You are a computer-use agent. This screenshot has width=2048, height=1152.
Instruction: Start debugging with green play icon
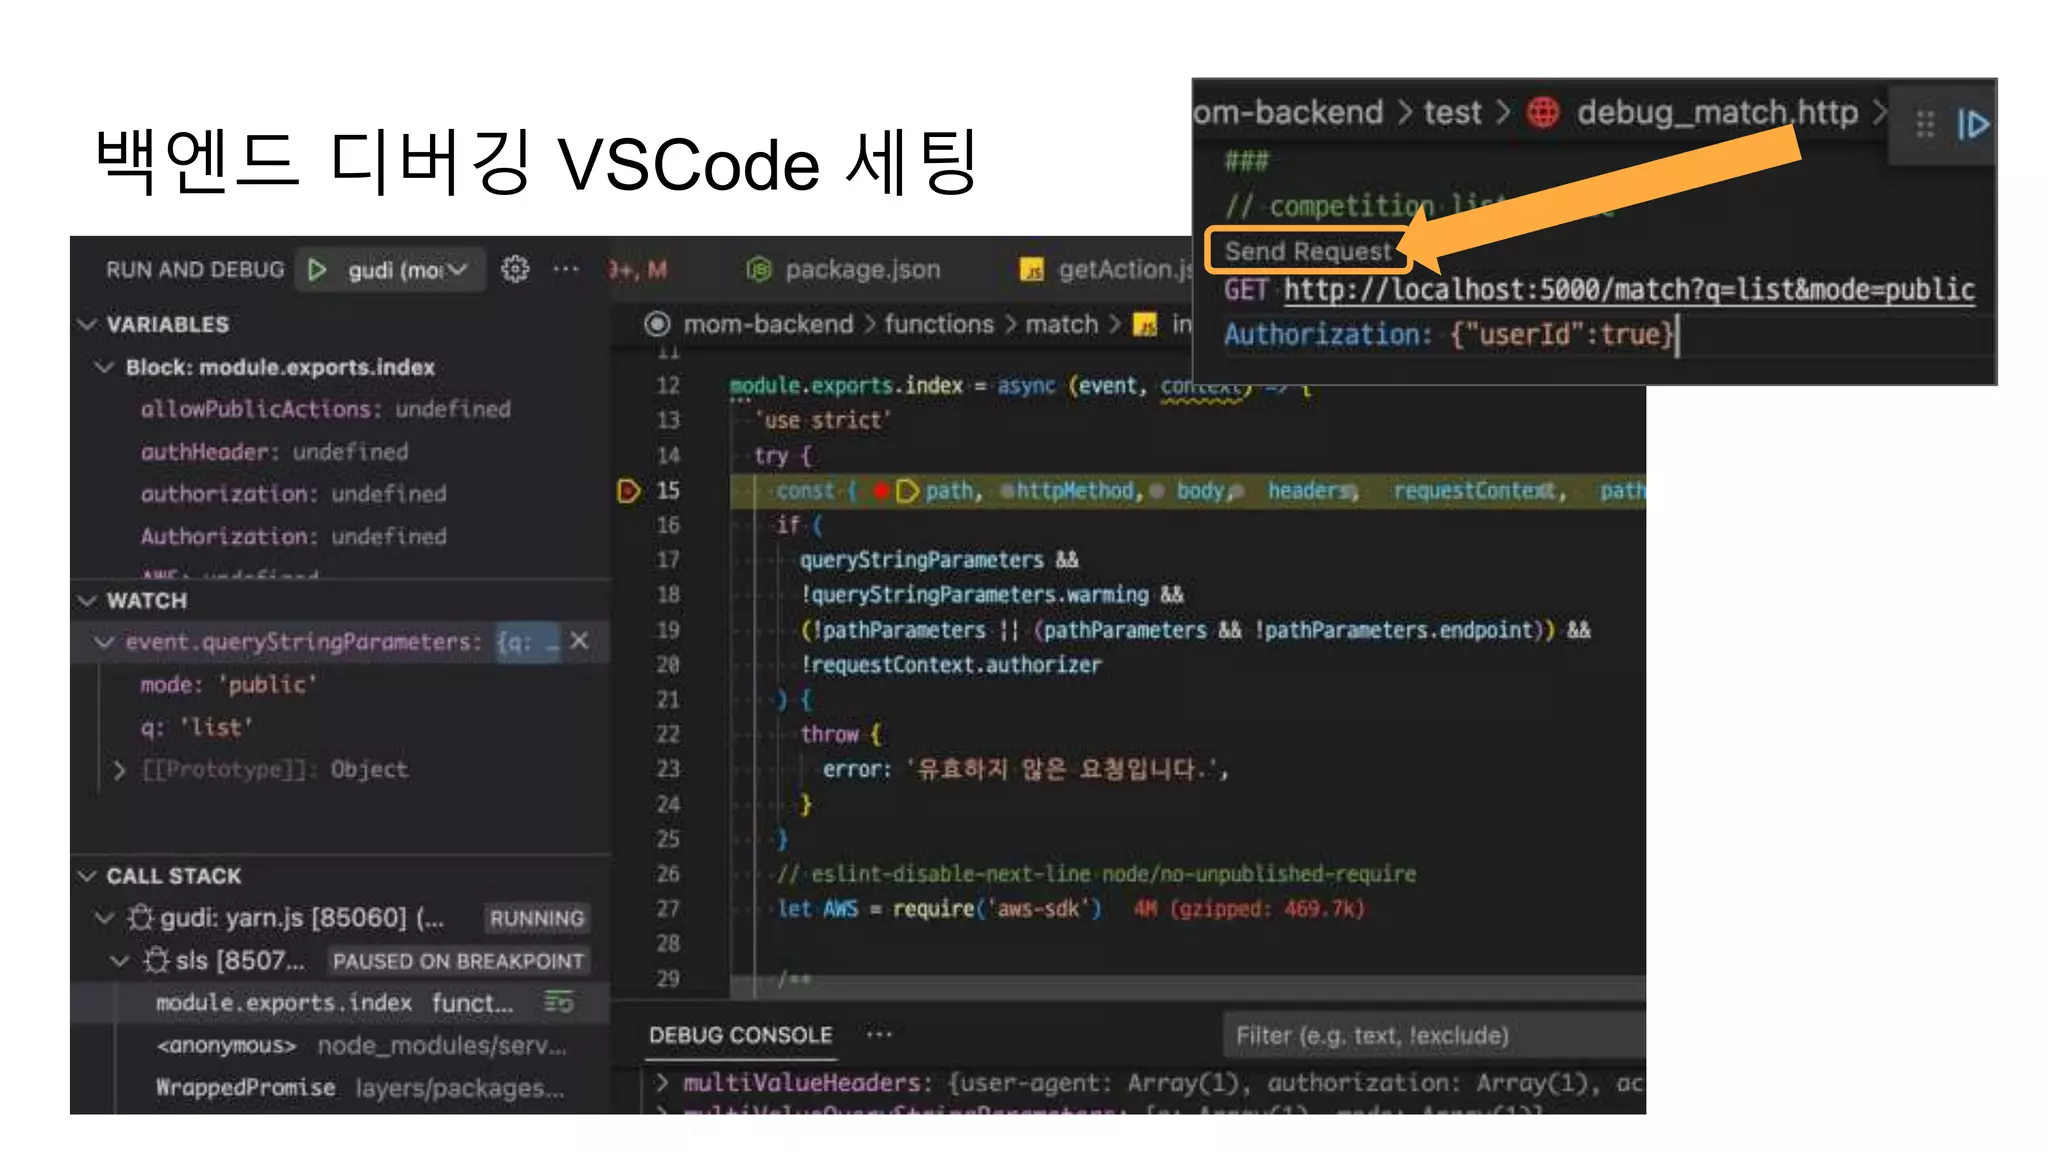[x=317, y=270]
